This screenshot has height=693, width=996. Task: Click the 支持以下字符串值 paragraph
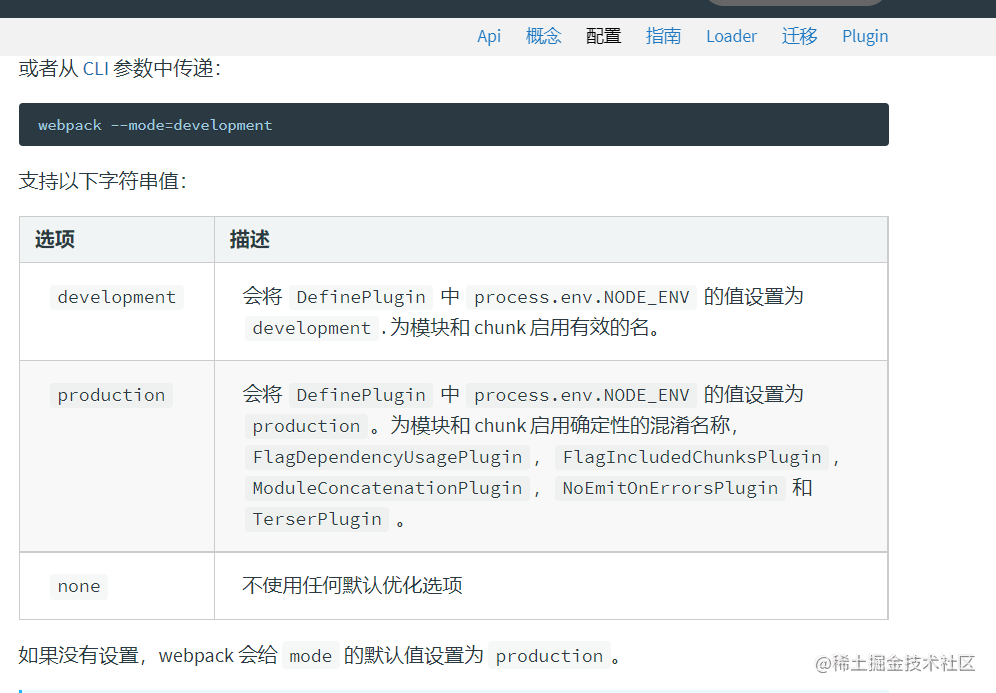(102, 181)
